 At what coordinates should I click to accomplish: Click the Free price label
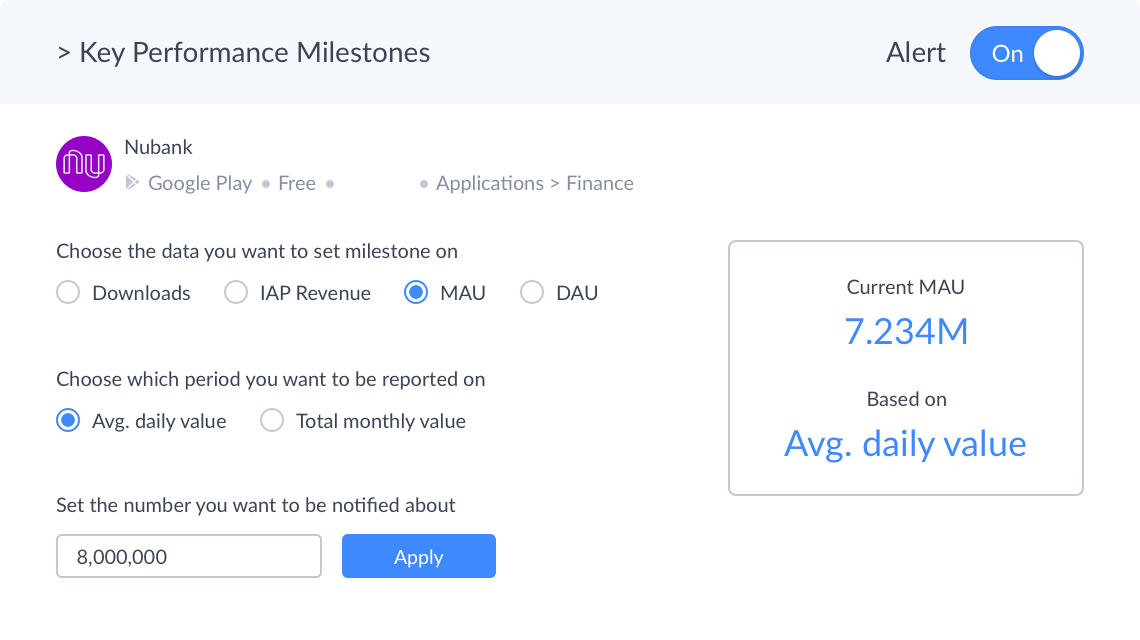(x=297, y=183)
